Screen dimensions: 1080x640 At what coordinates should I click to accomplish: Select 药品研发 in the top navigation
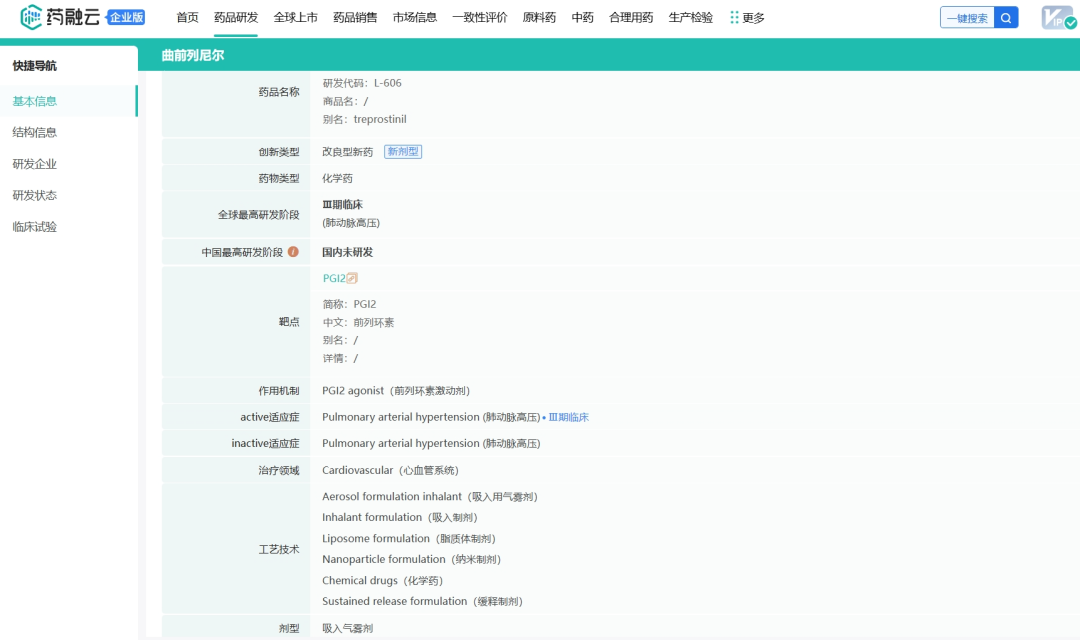click(237, 16)
